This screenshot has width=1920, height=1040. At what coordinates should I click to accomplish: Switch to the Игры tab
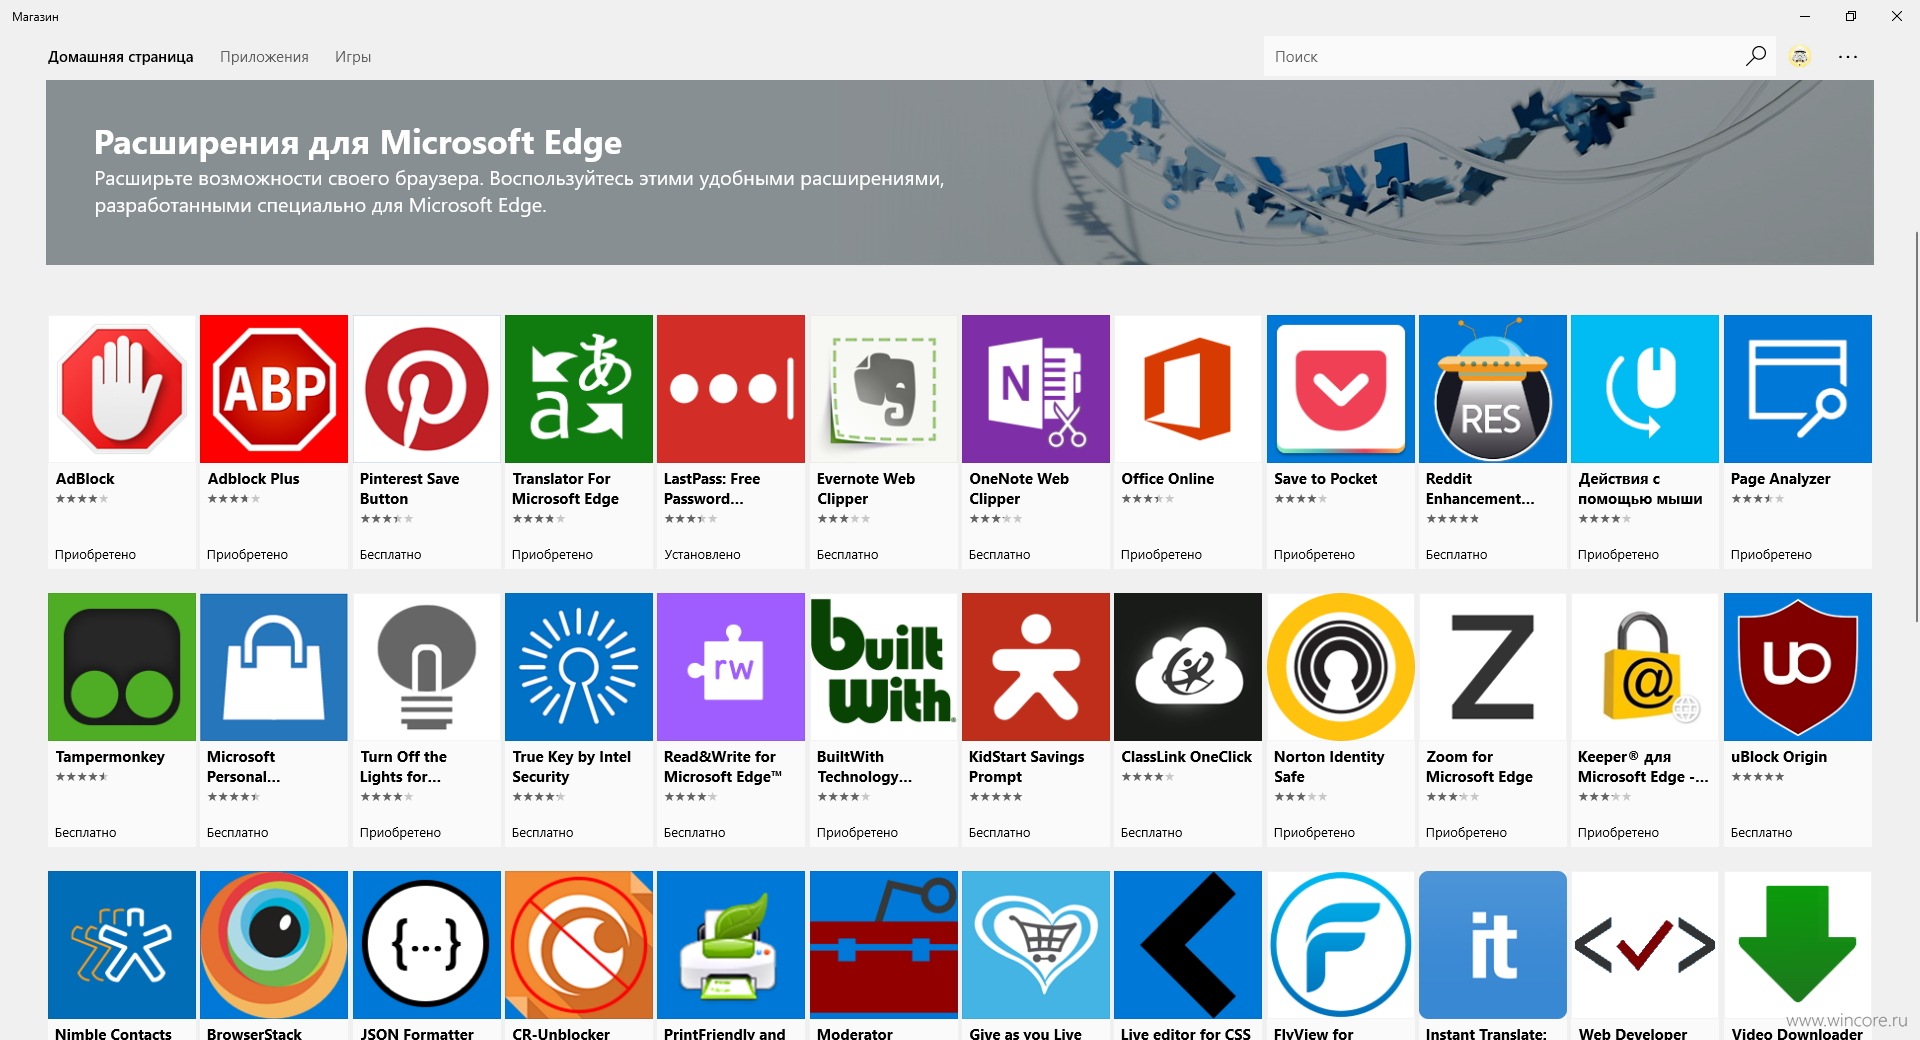[x=353, y=57]
